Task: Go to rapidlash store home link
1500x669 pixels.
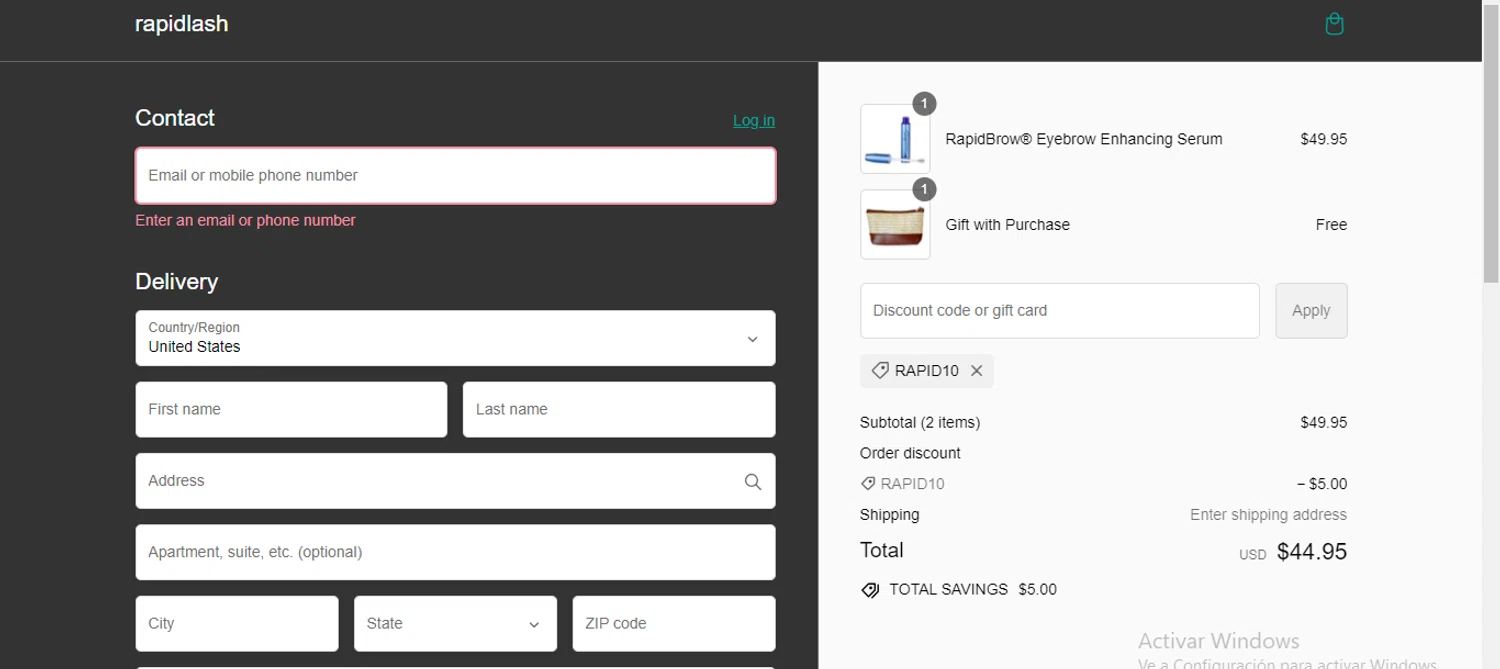Action: click(x=181, y=24)
